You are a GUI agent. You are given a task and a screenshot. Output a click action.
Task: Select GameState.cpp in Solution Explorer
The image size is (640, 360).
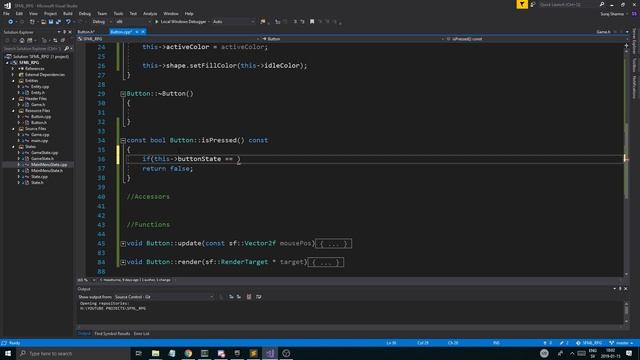[x=44, y=153]
